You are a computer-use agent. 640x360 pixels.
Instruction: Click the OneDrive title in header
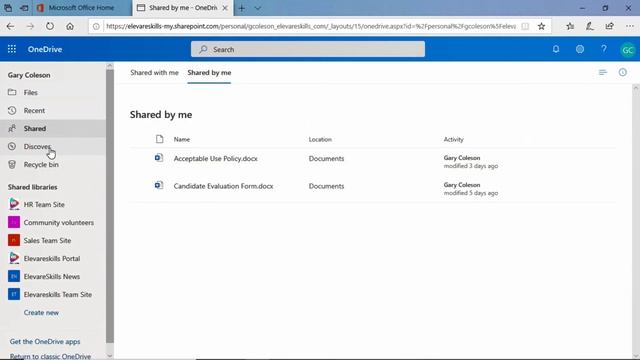click(45, 49)
